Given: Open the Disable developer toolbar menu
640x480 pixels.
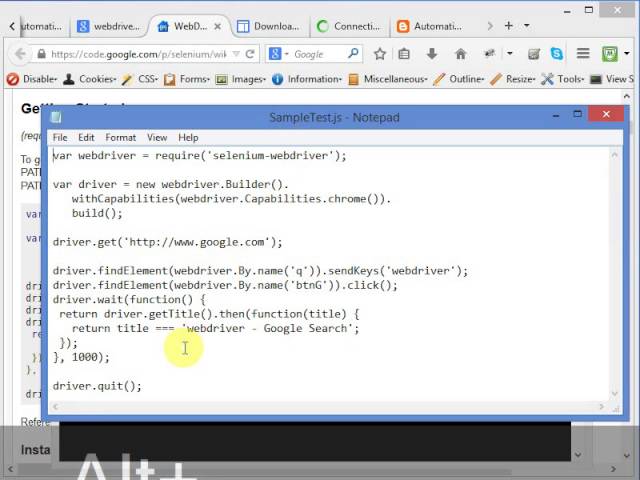Looking at the screenshot, I should point(32,79).
